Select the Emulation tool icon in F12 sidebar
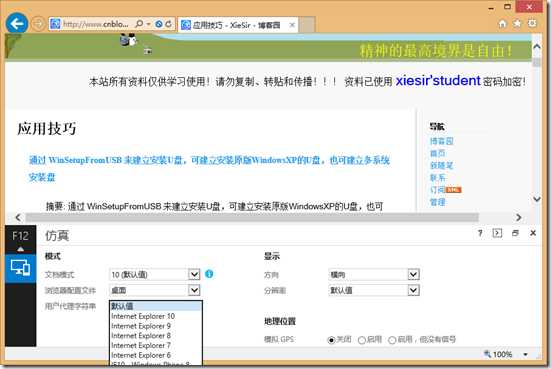Viewport: 551px width, 369px height. (20, 268)
